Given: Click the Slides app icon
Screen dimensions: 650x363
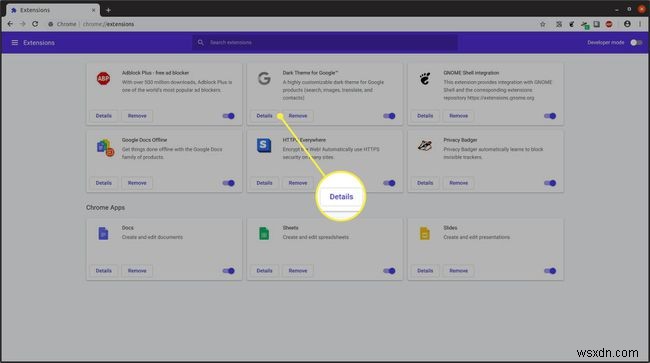Looking at the screenshot, I should tap(425, 233).
